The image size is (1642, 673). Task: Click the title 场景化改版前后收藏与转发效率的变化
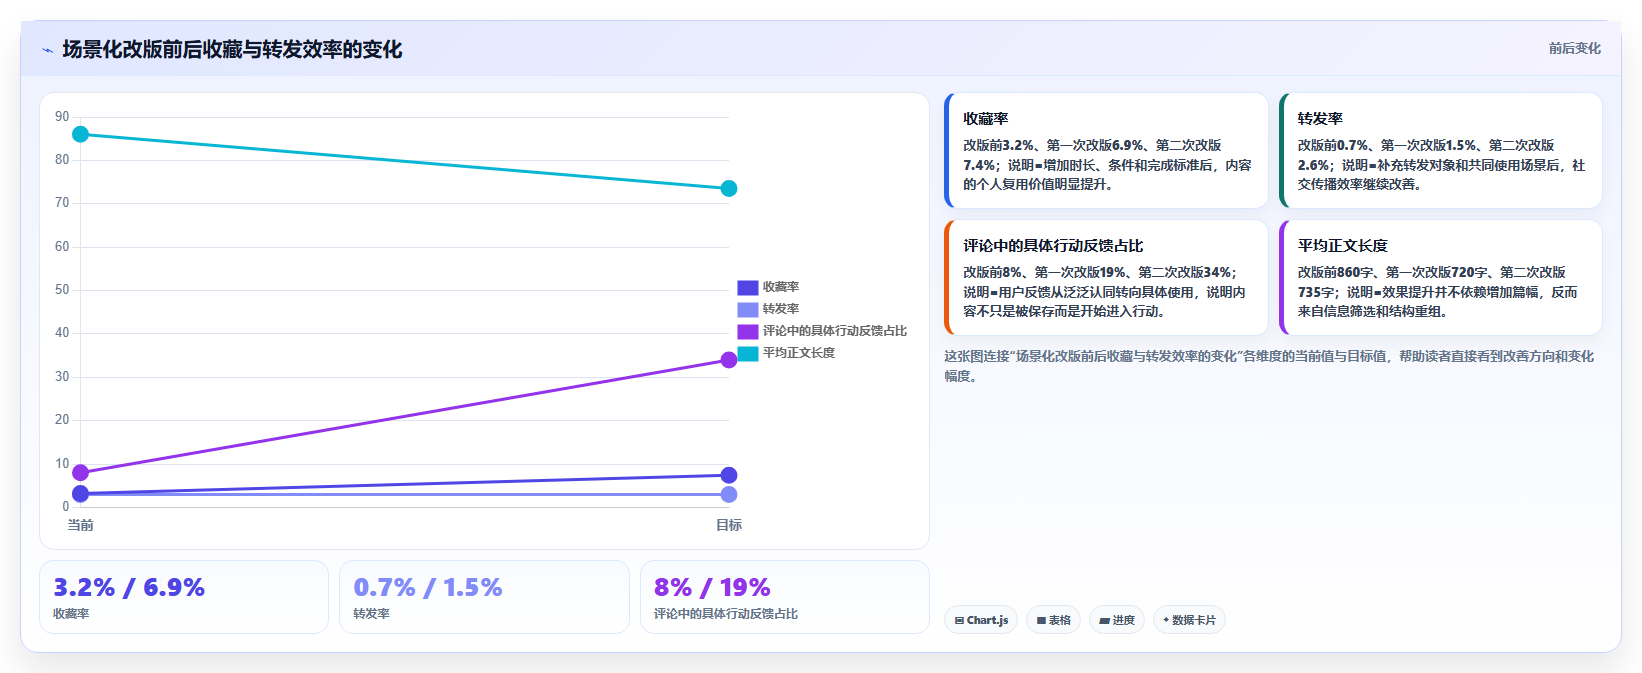(x=232, y=49)
